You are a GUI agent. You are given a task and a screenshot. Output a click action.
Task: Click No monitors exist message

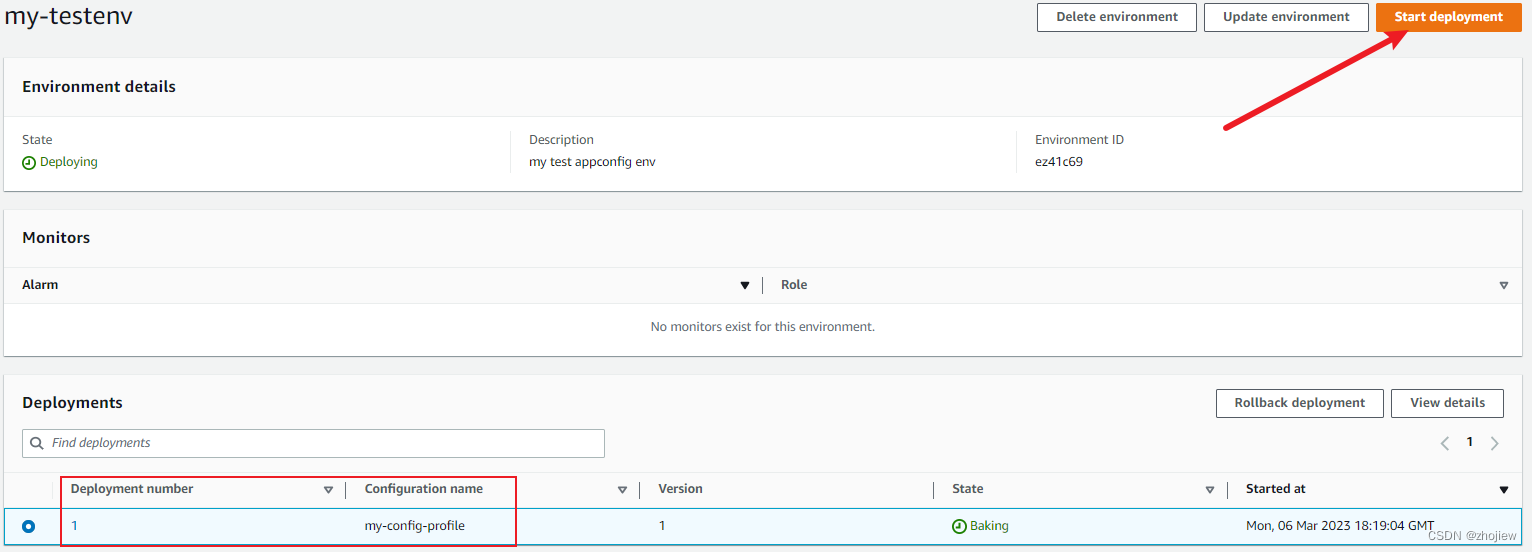[x=762, y=327]
